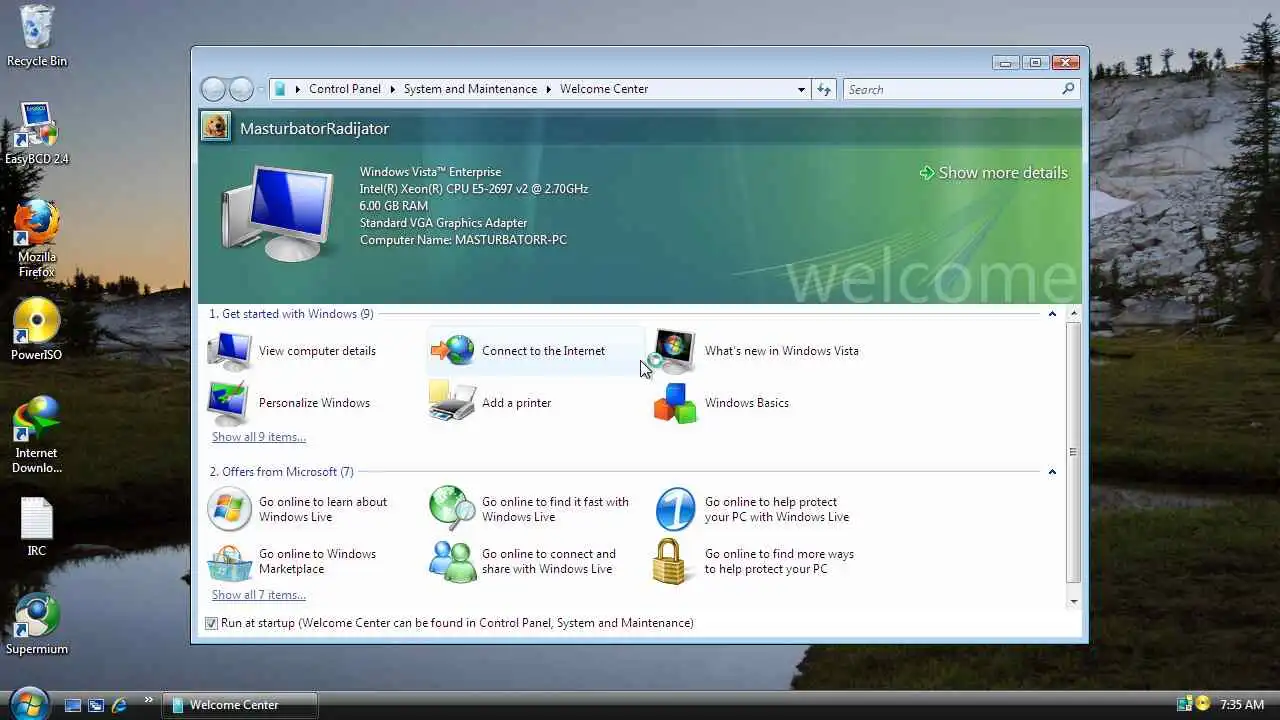Click Switch between windows in Quick Launch
The height and width of the screenshot is (720, 1280).
pos(96,705)
